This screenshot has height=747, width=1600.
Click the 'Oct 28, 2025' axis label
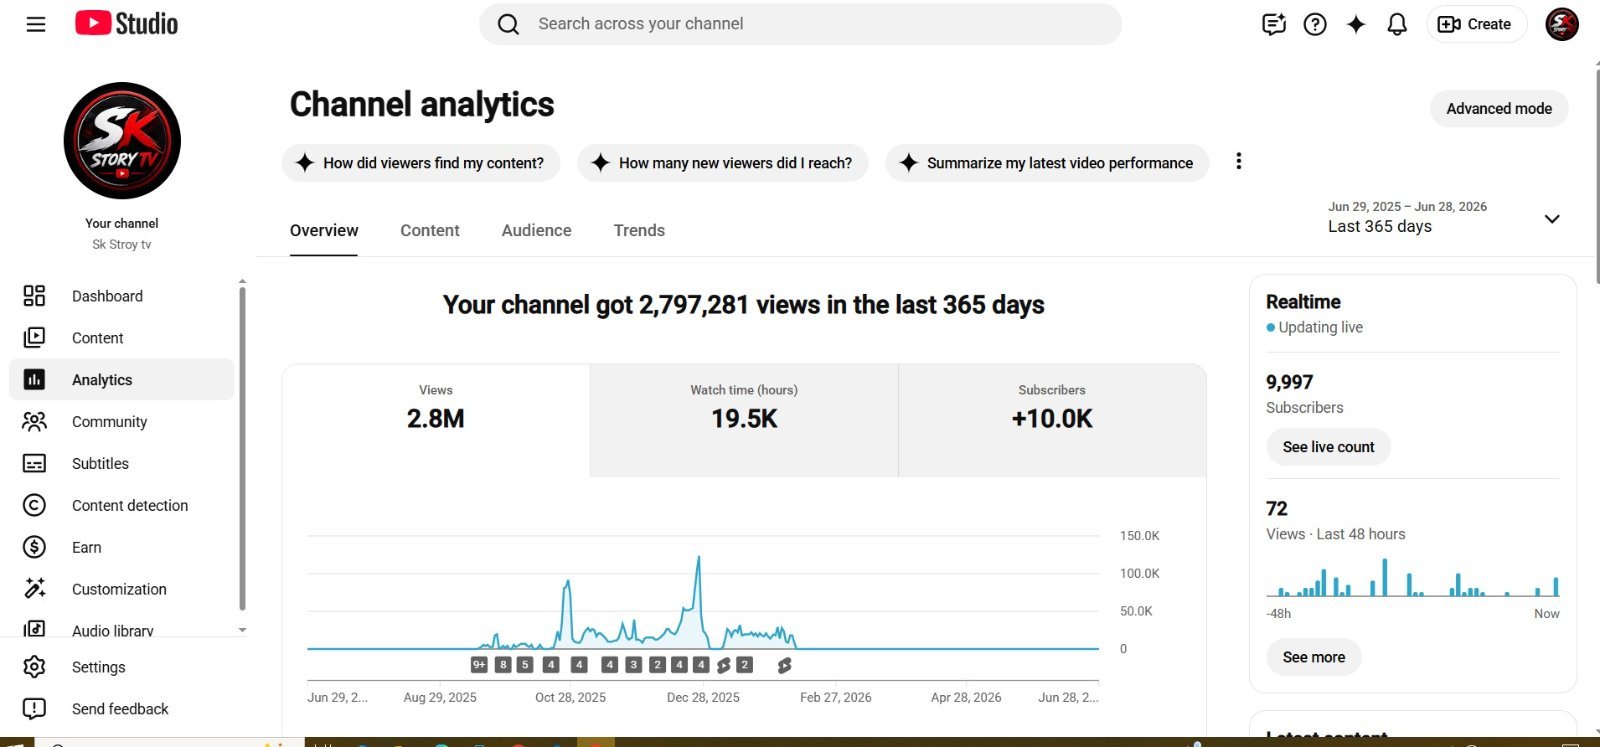tap(570, 697)
